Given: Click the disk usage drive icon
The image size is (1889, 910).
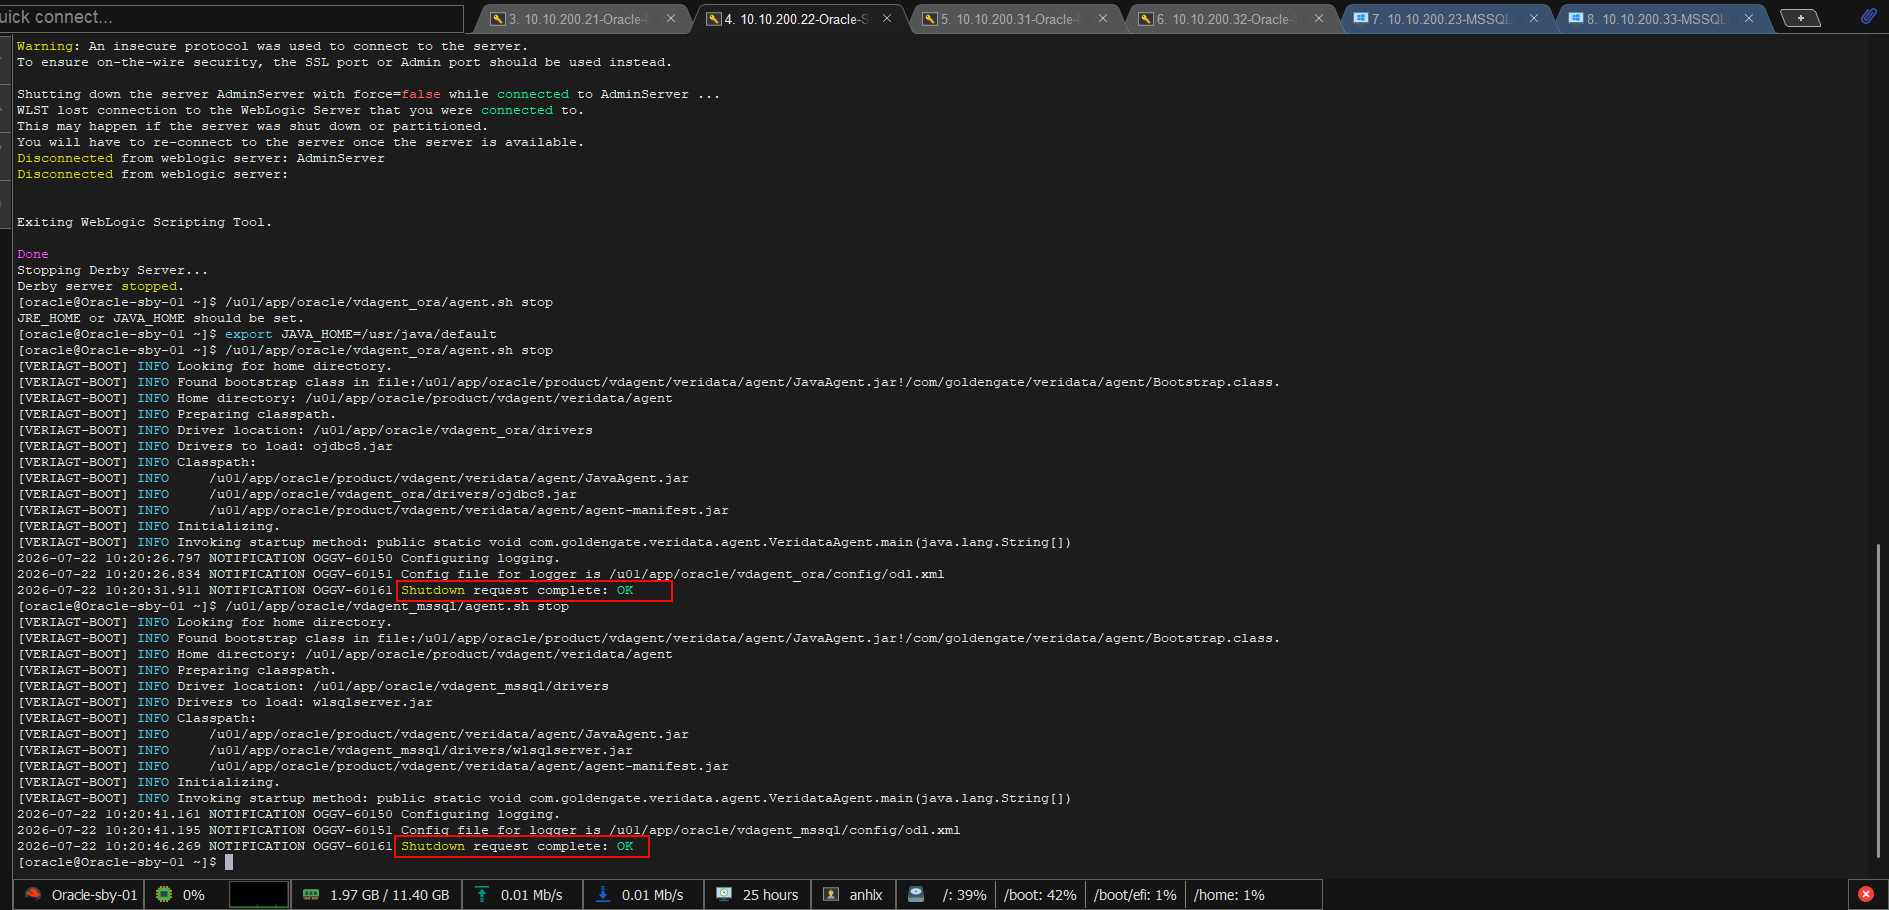Looking at the screenshot, I should [916, 894].
